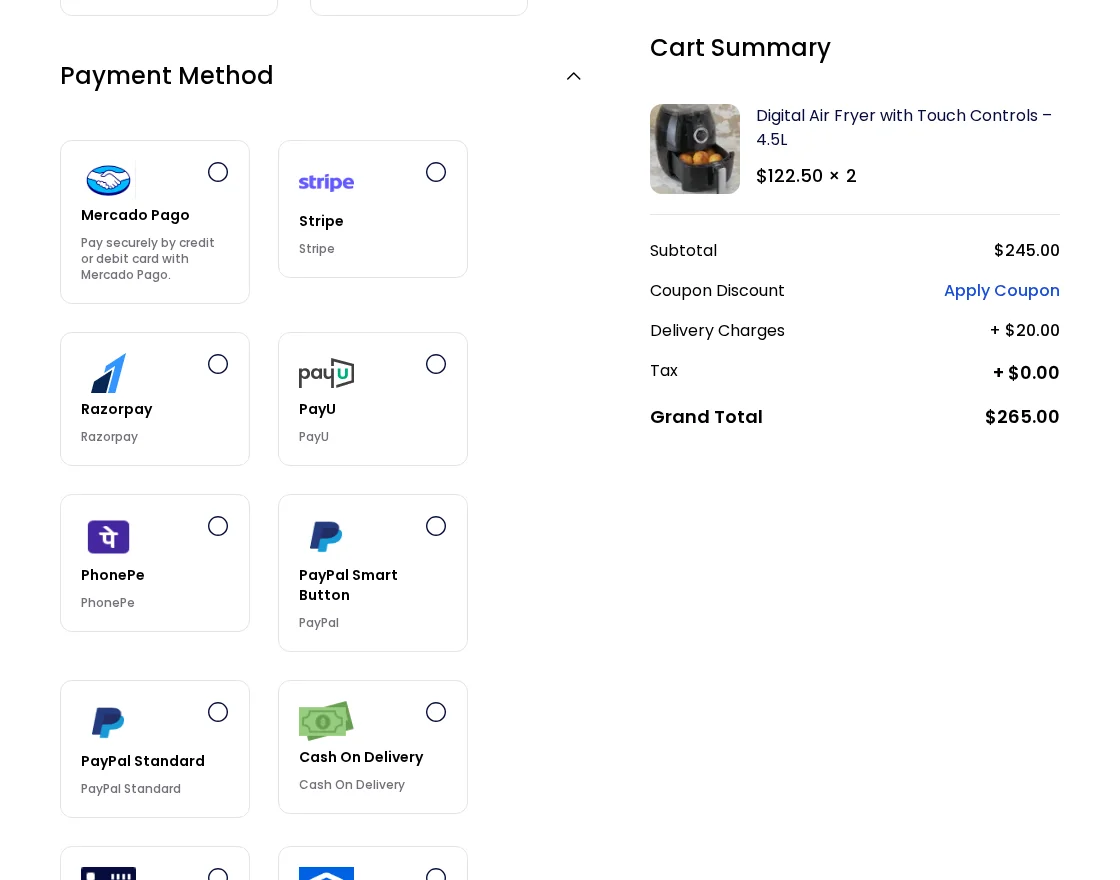Click the Tax amount + $0.00

(1026, 373)
